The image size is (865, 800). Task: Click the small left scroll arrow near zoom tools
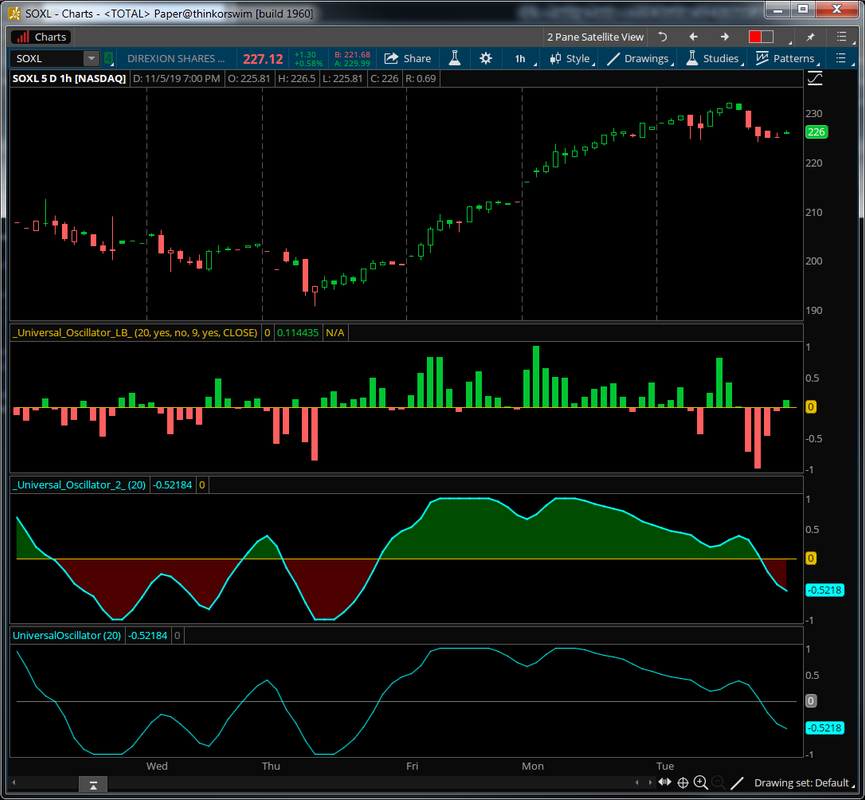click(637, 782)
